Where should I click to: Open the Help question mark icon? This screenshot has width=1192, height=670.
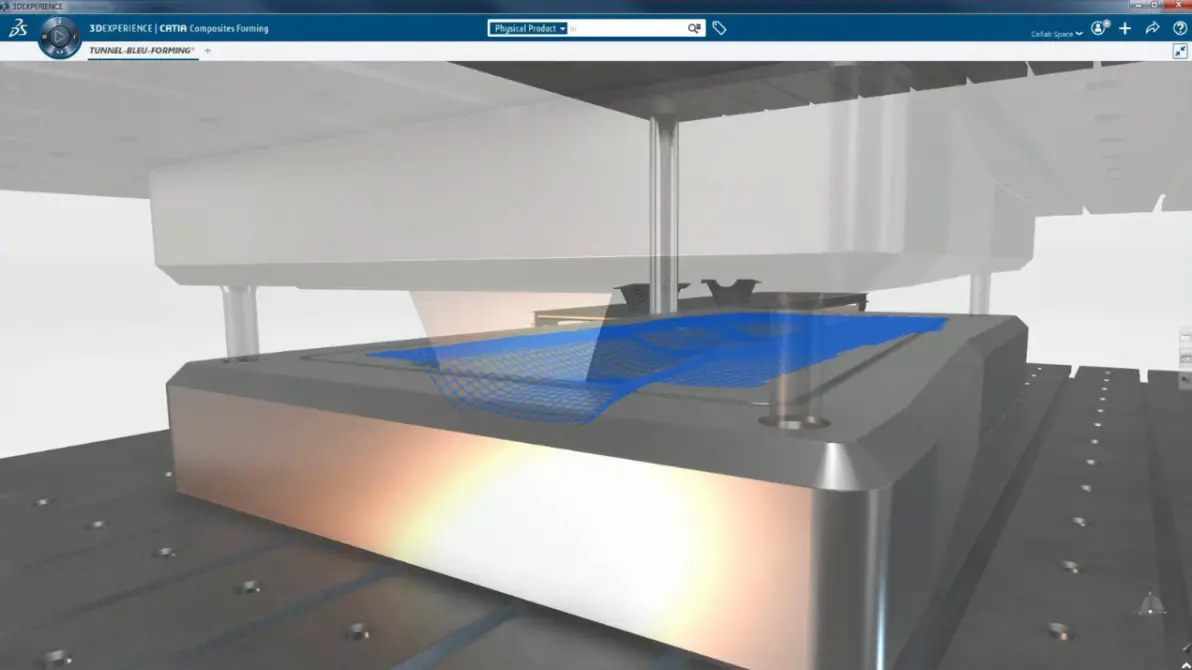1180,29
